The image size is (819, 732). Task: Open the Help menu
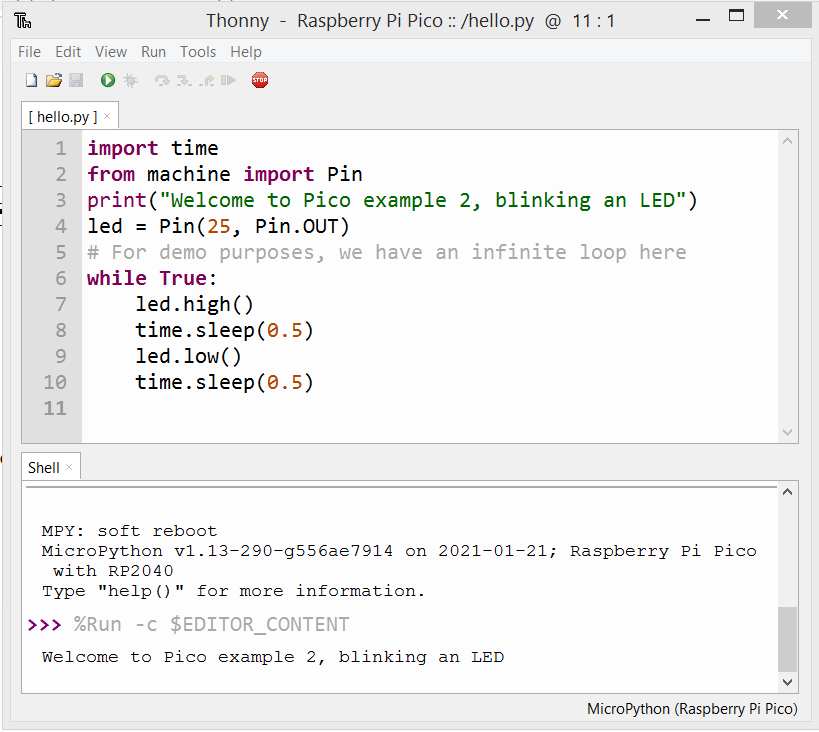[246, 52]
